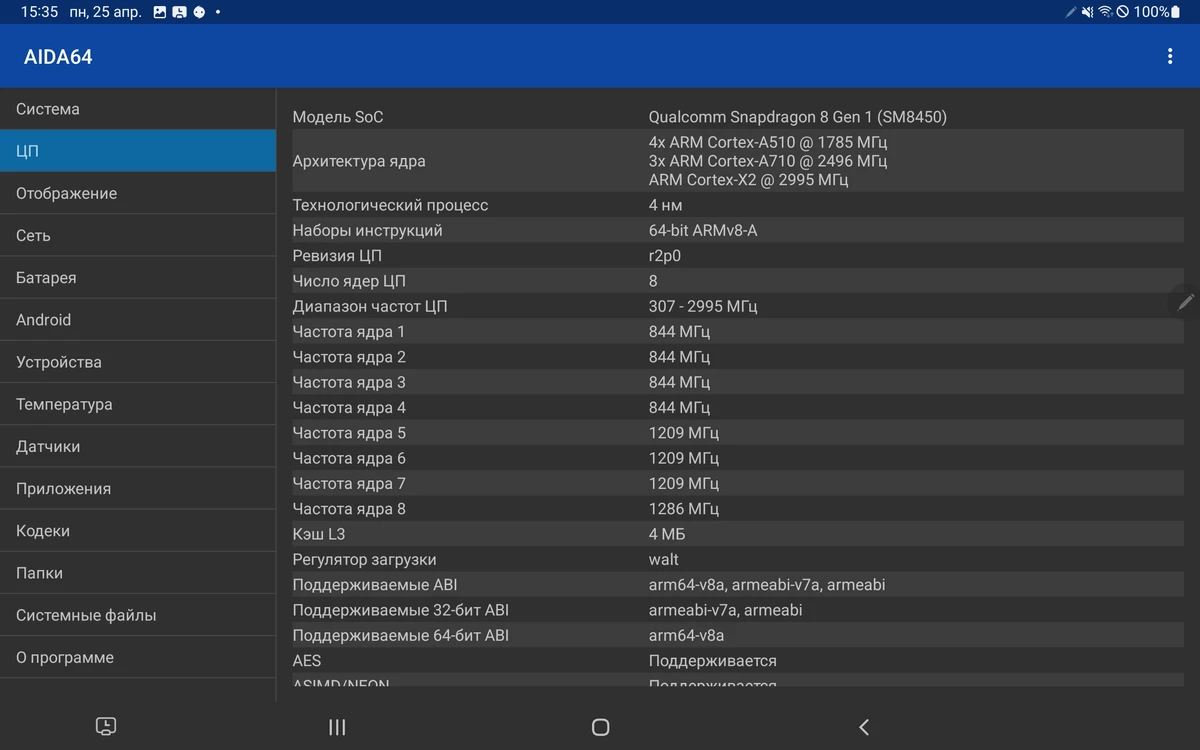Tap the 1286 МГц value
Image resolution: width=1200 pixels, height=750 pixels.
[684, 509]
